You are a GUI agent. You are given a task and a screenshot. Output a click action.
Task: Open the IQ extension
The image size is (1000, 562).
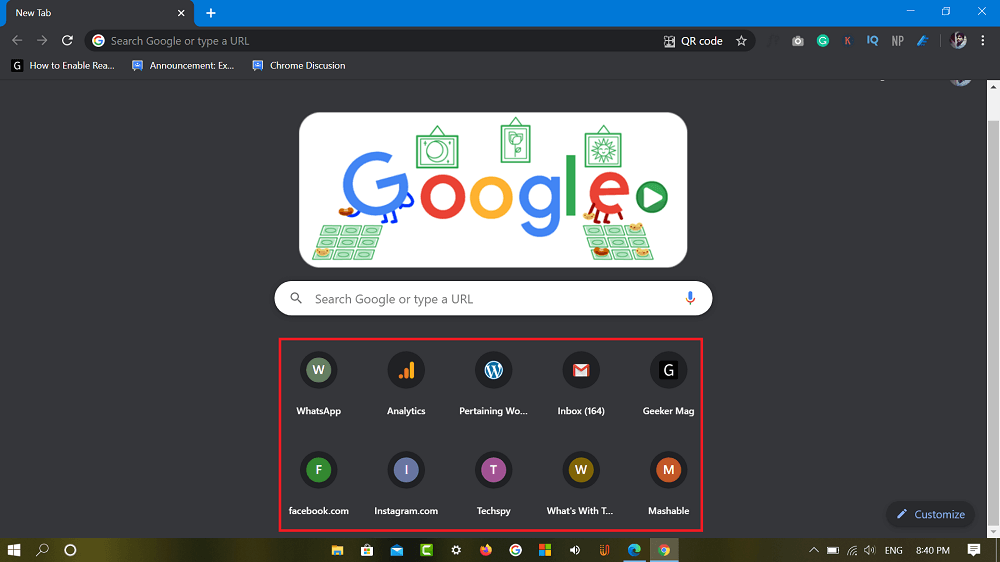pos(872,41)
